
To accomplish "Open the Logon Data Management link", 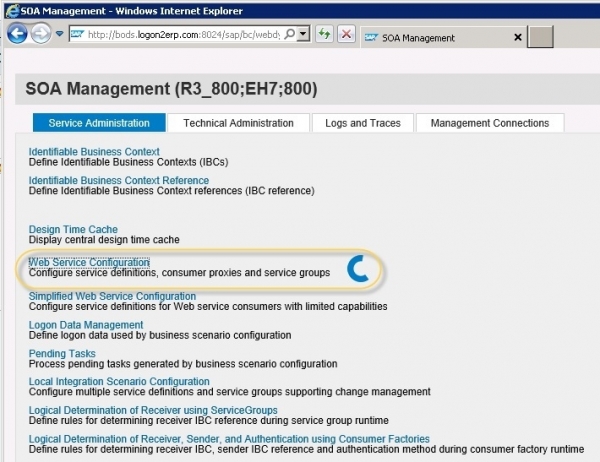I will pyautogui.click(x=86, y=325).
